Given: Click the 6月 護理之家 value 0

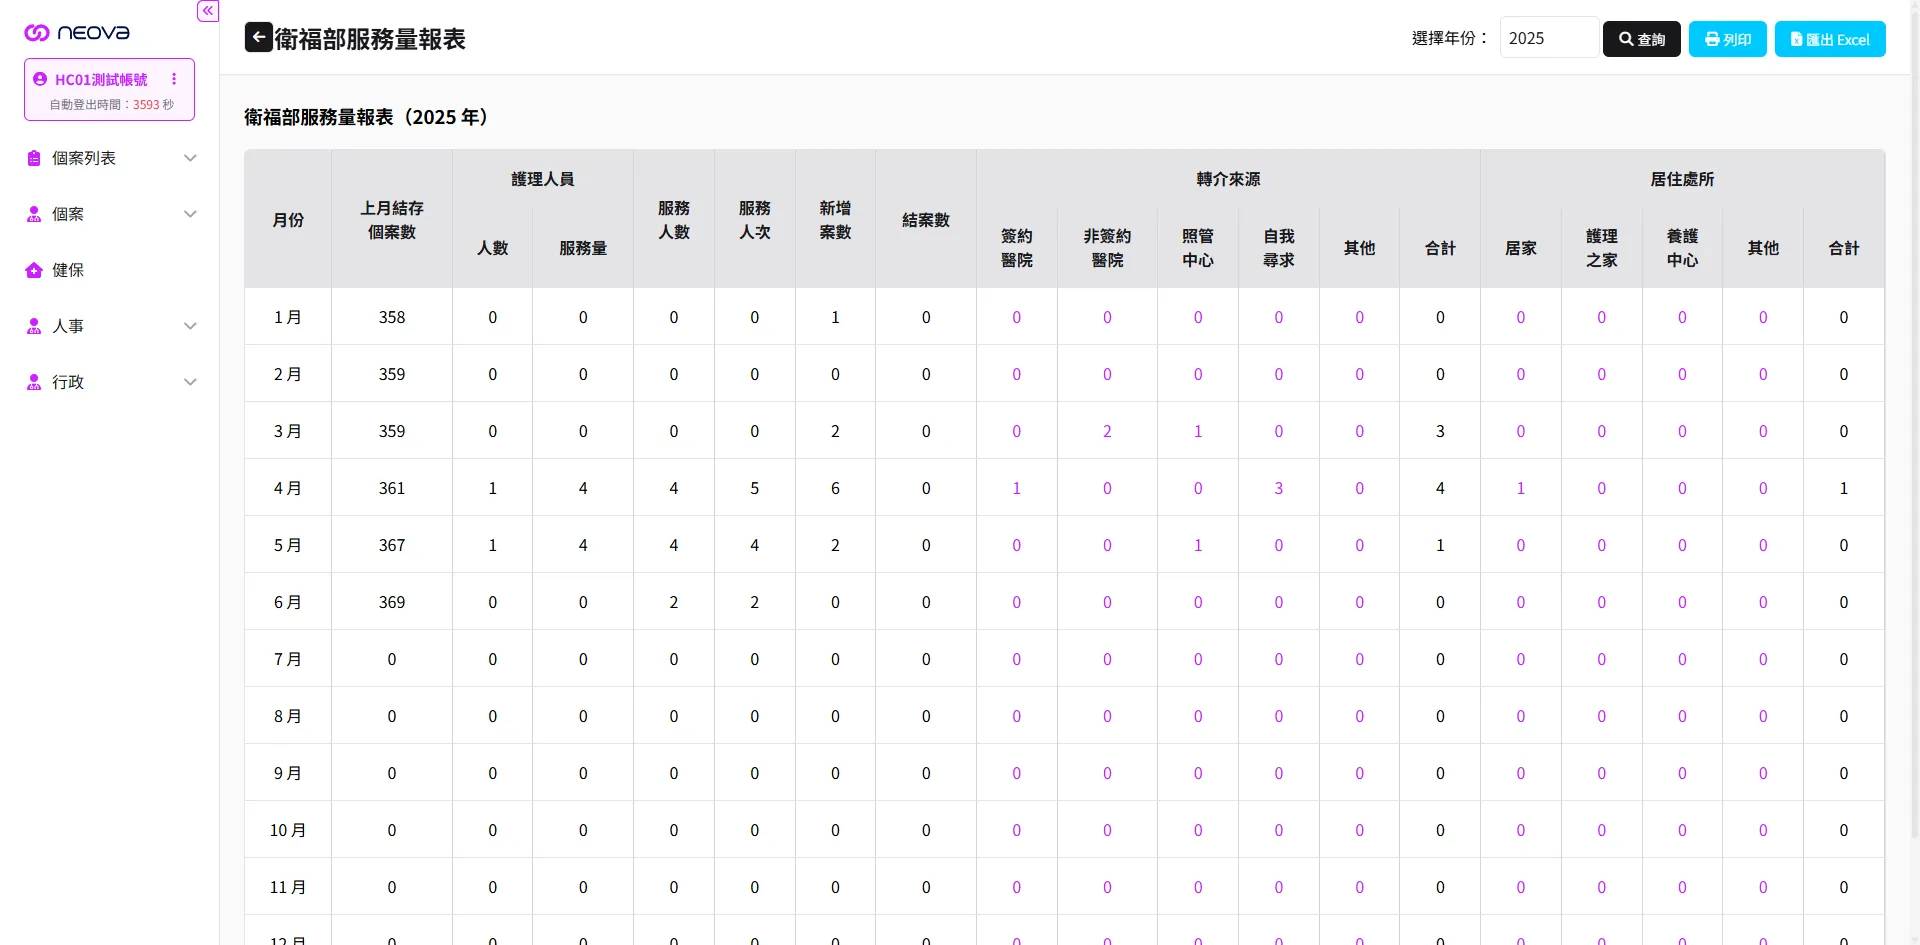Looking at the screenshot, I should (x=1602, y=602).
